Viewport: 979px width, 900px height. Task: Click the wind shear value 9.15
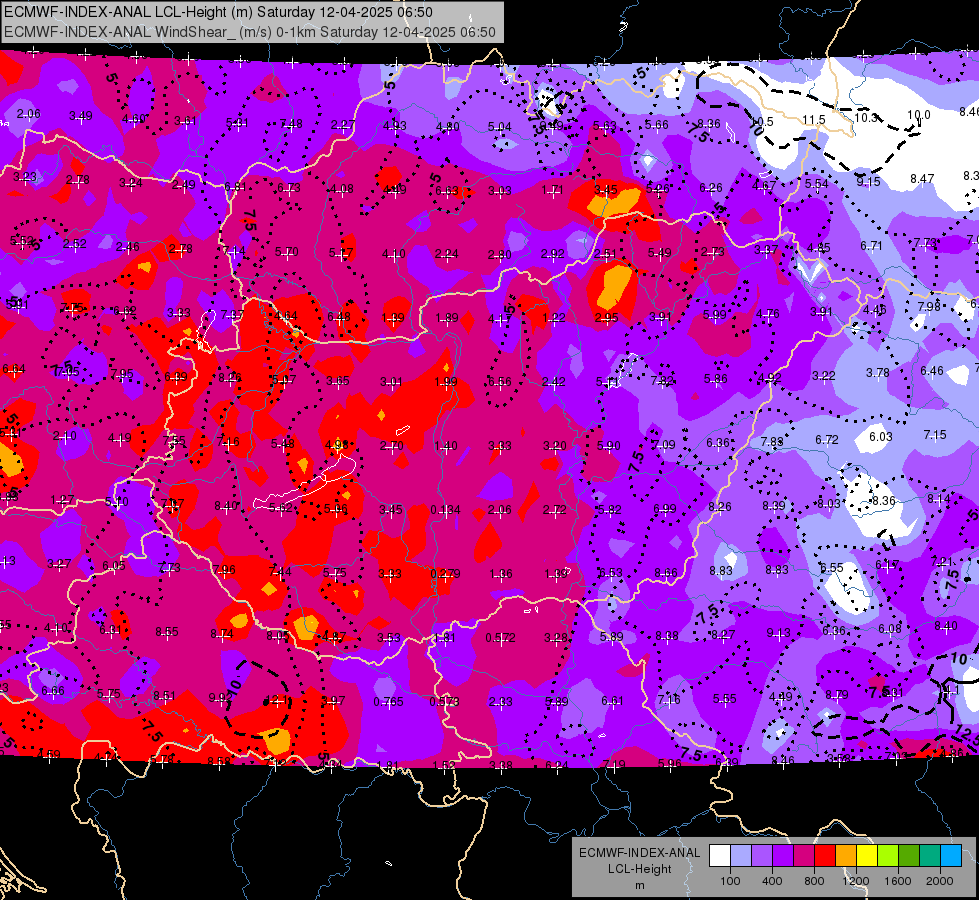pyautogui.click(x=868, y=181)
